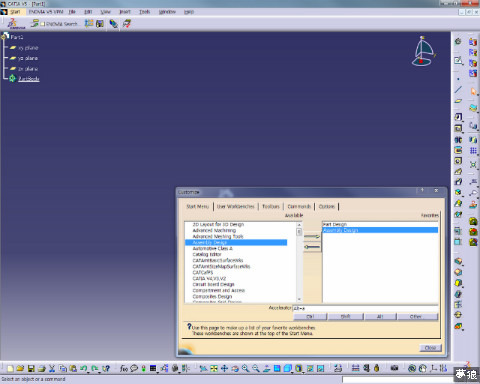The image size is (480, 384).
Task: Select the Pan view tool
Action: (x=224, y=368)
